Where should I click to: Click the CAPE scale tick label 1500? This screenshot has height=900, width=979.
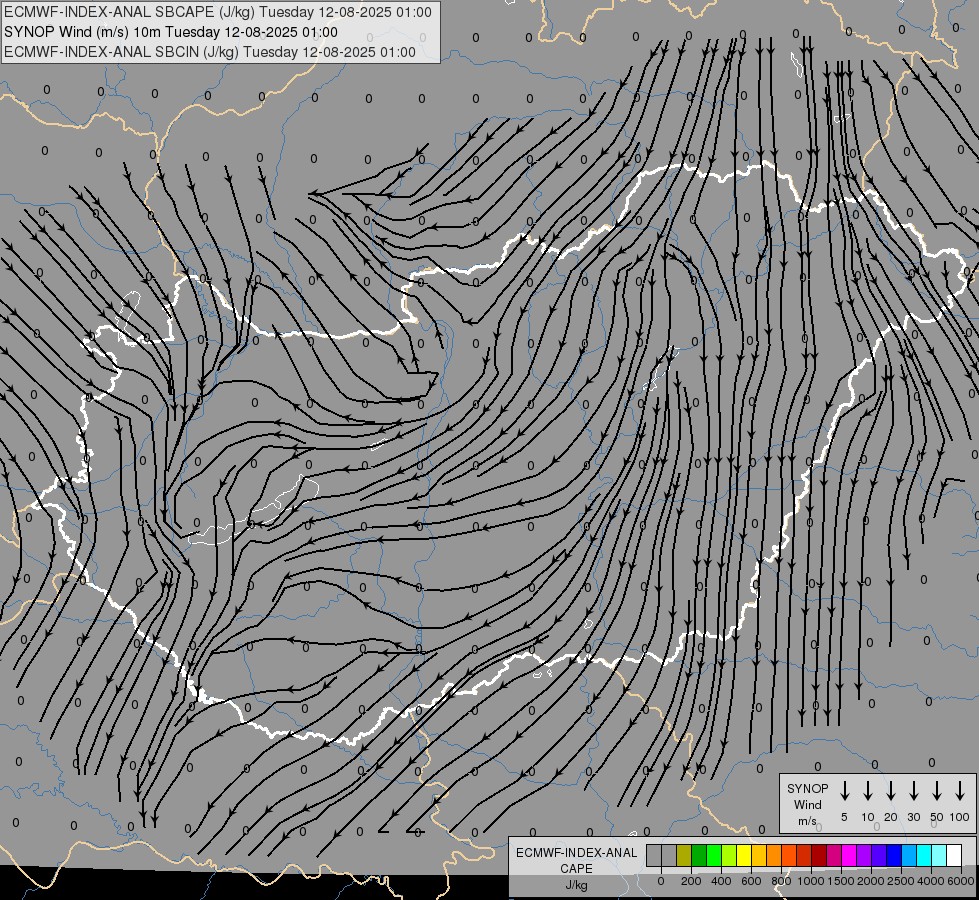841,881
